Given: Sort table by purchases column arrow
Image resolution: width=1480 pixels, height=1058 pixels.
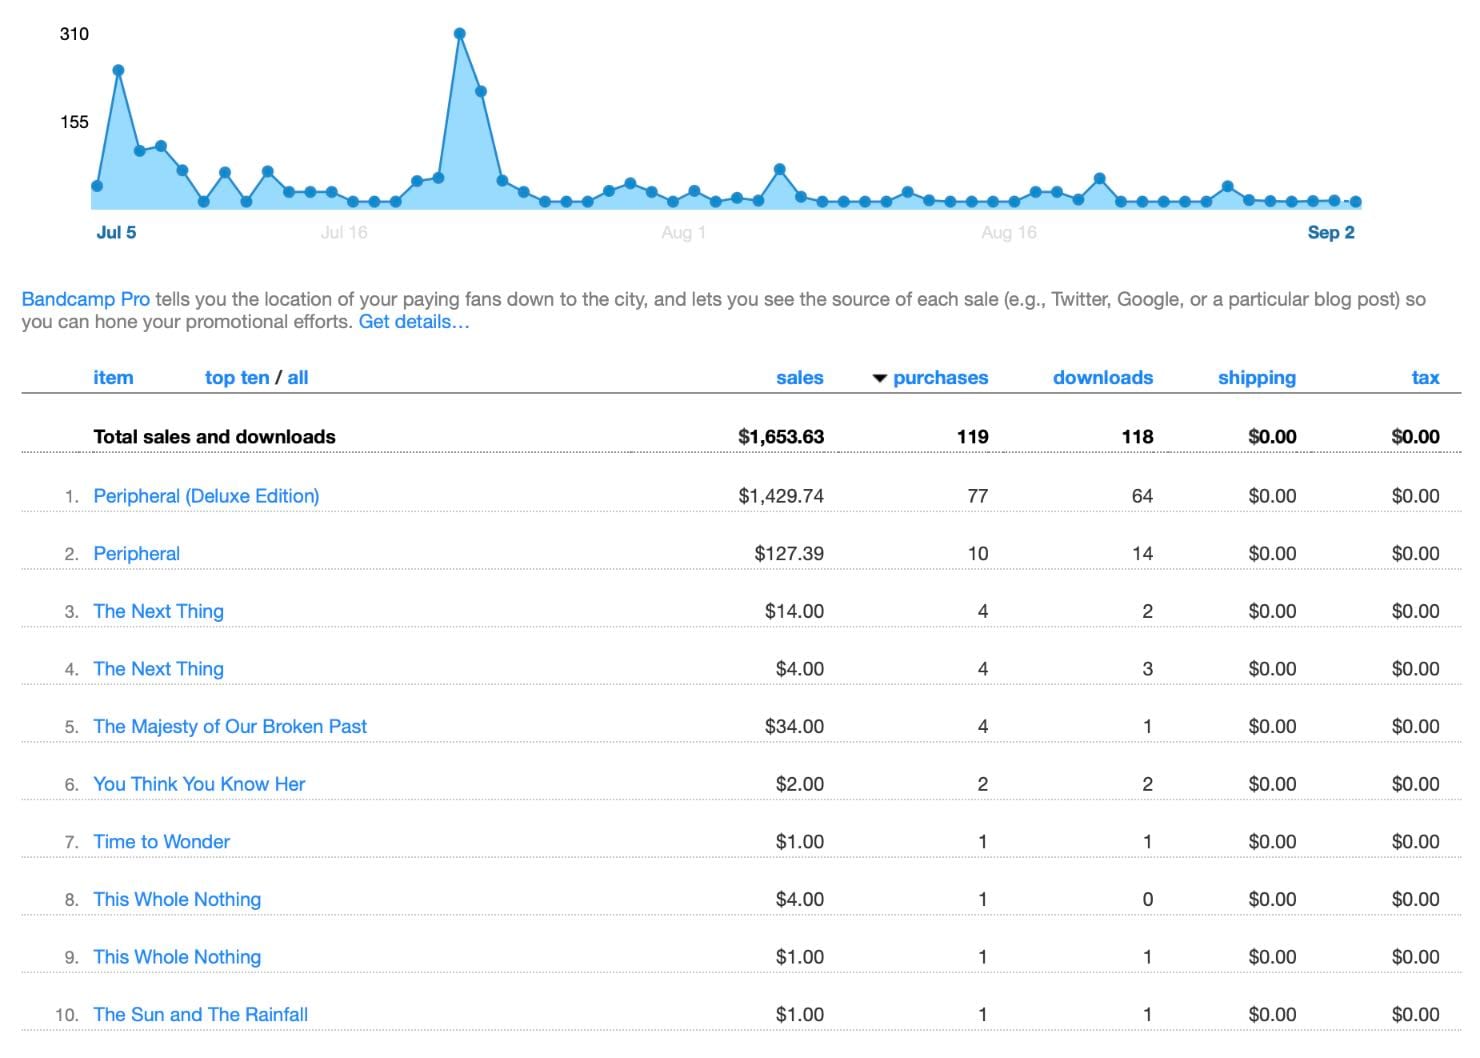Looking at the screenshot, I should (880, 379).
